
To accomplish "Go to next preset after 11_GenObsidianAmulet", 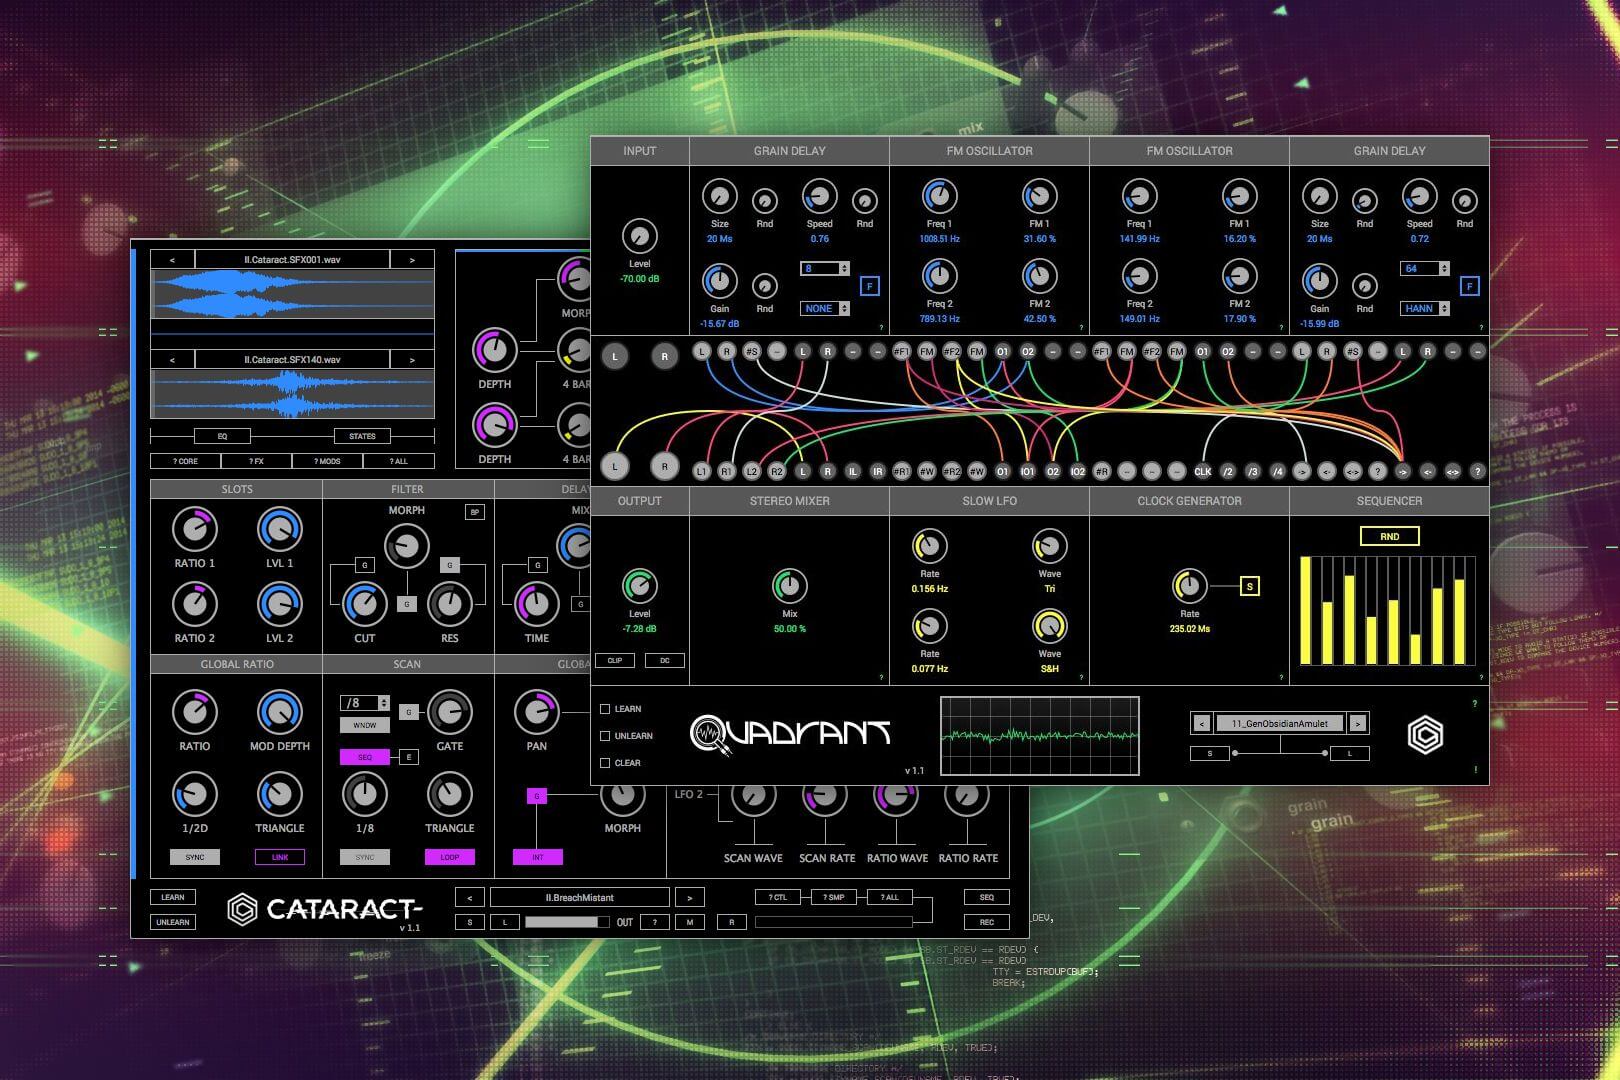I will [1357, 723].
